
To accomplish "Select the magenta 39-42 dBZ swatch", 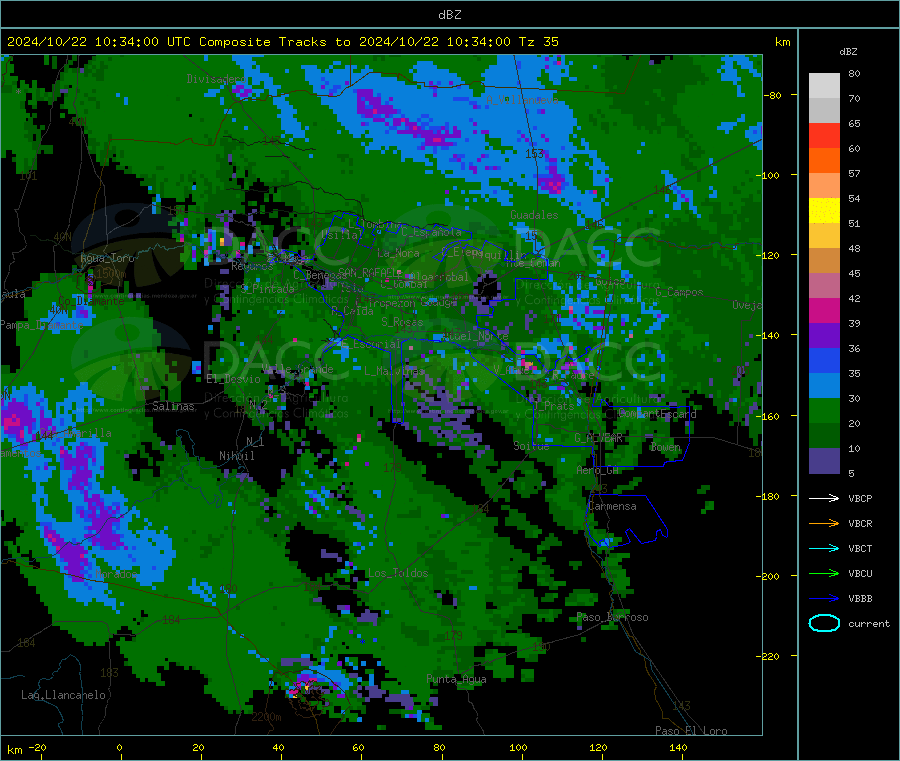I will click(x=824, y=311).
